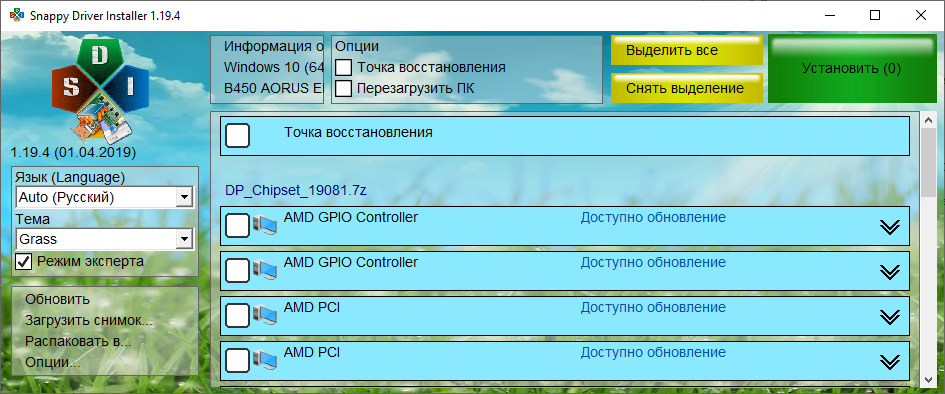Screen dimensions: 945x394
Task: Uncheck the 'Режим эксперта' checkbox
Action: (x=24, y=262)
